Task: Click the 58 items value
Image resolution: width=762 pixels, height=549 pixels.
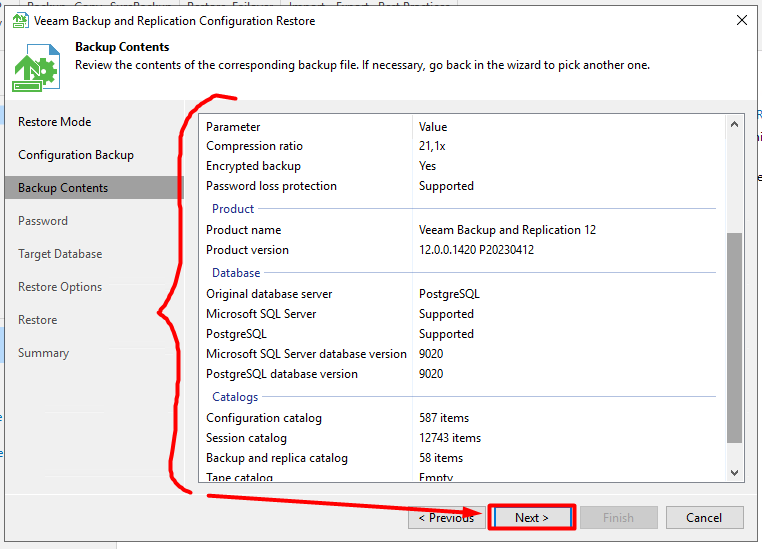Action: coord(441,458)
